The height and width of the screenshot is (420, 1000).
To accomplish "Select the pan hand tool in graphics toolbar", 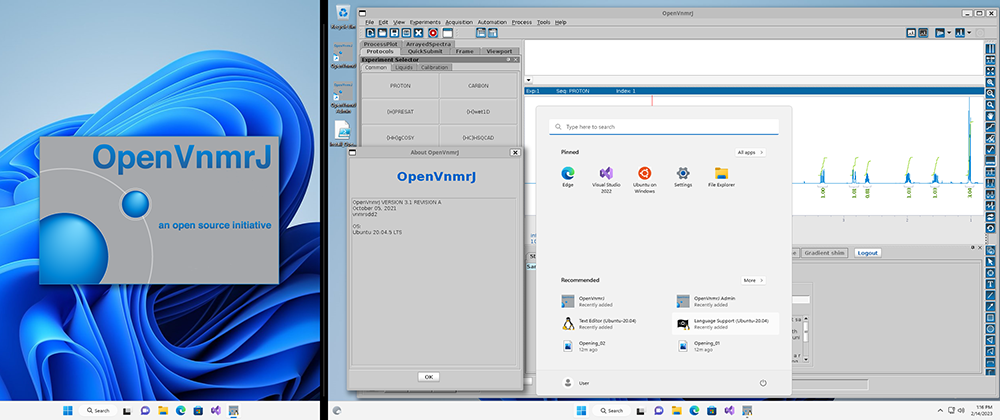I will (990, 115).
